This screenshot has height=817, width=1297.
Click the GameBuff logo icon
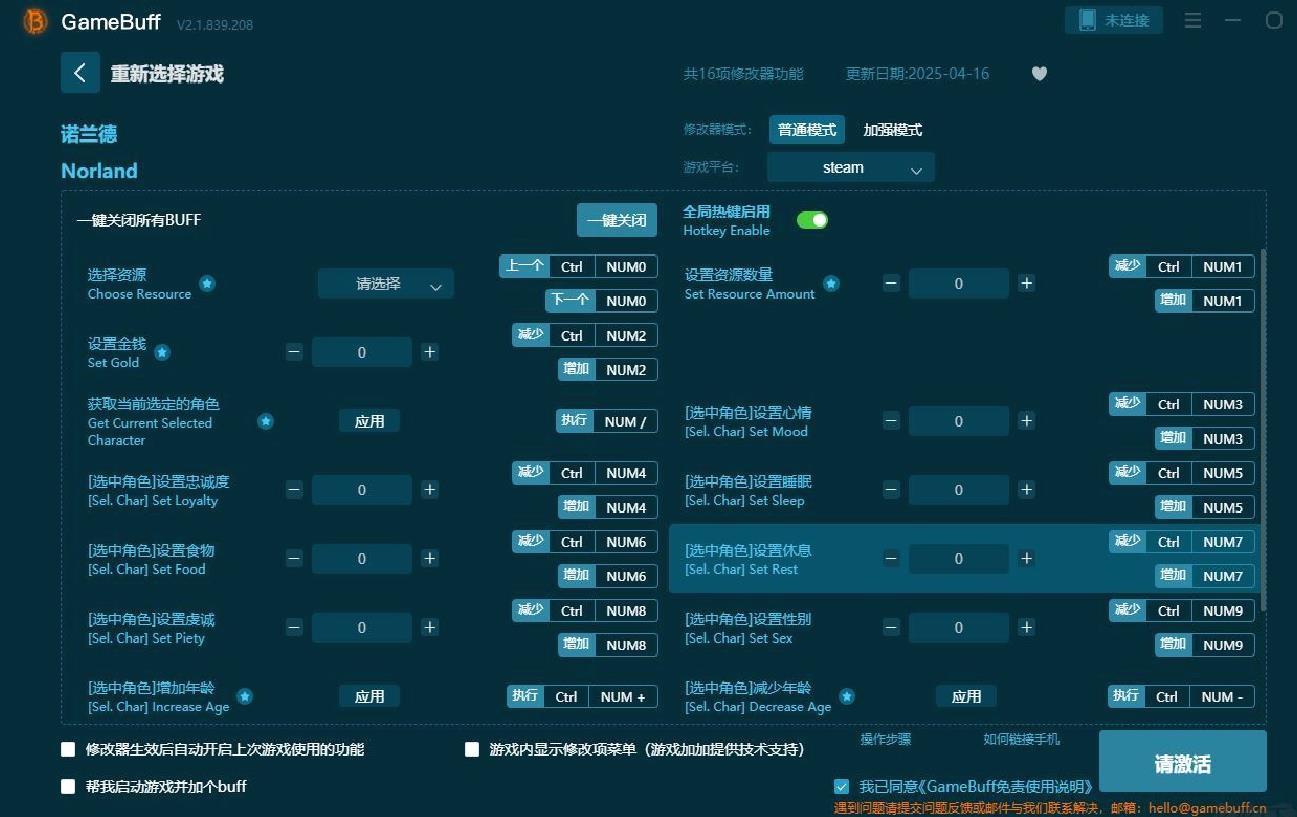click(35, 21)
